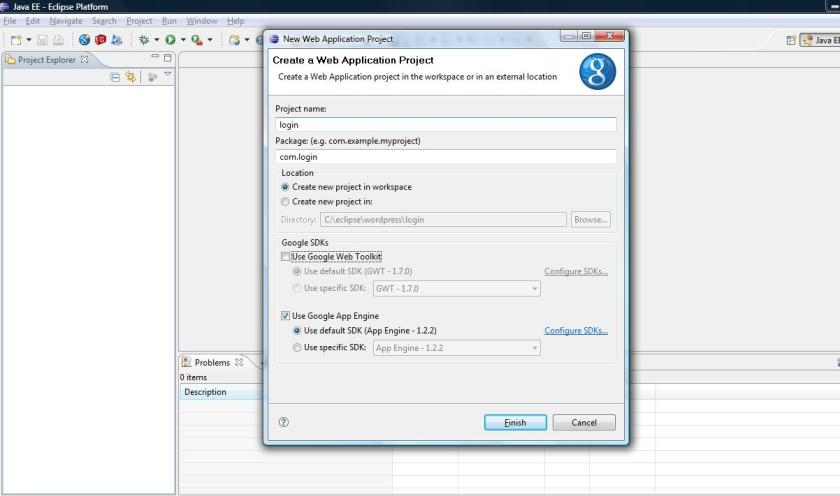Choose Use specific SDK for App Engine
This screenshot has width=840, height=496.
click(x=297, y=348)
